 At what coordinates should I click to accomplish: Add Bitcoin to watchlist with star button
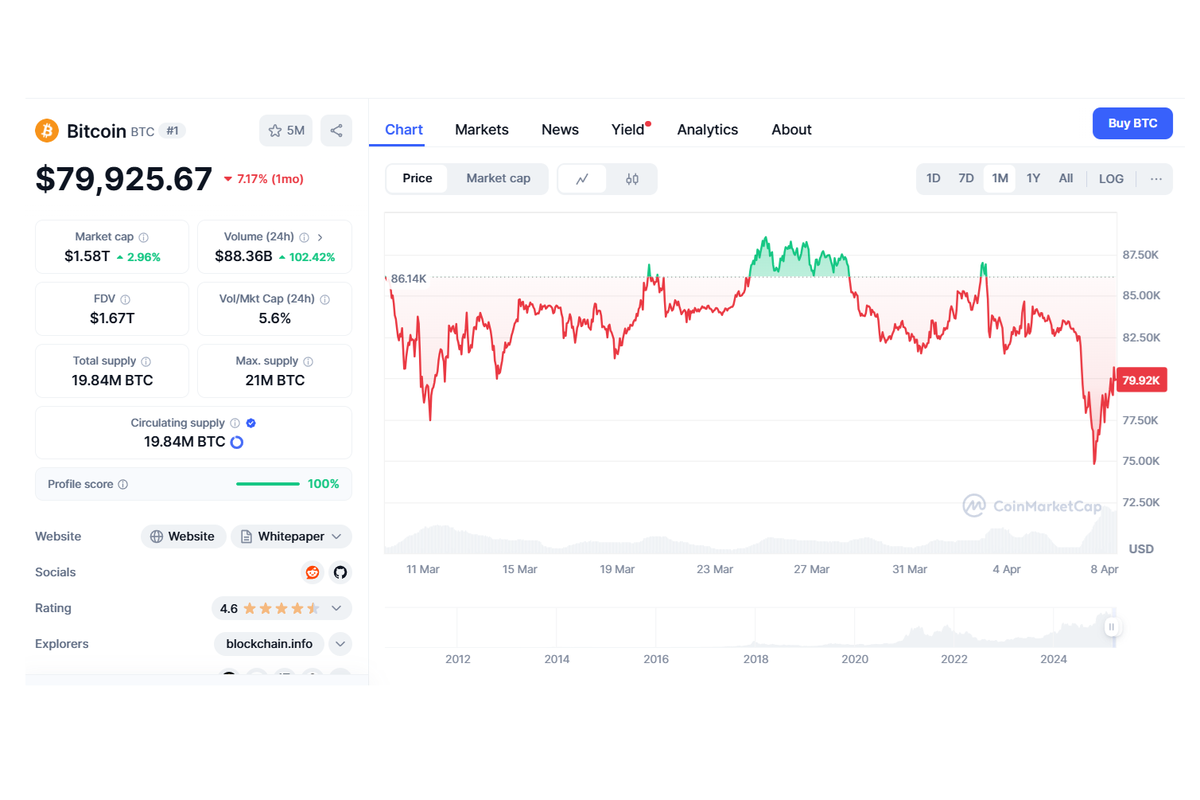[x=286, y=131]
